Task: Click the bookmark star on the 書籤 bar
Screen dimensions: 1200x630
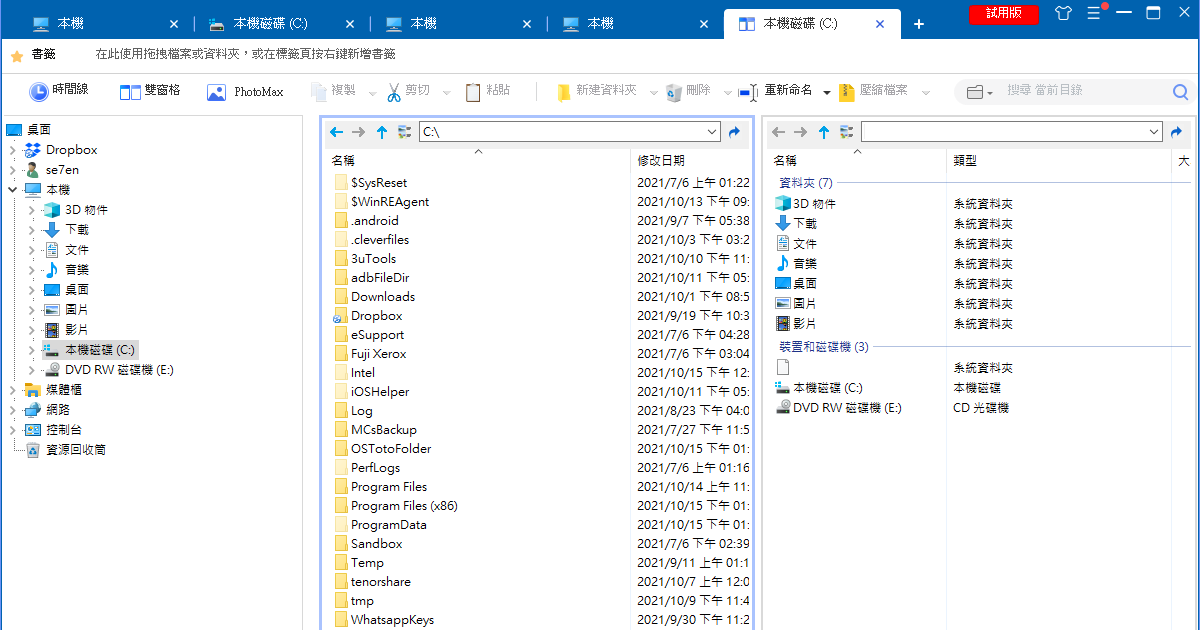Action: click(x=17, y=55)
